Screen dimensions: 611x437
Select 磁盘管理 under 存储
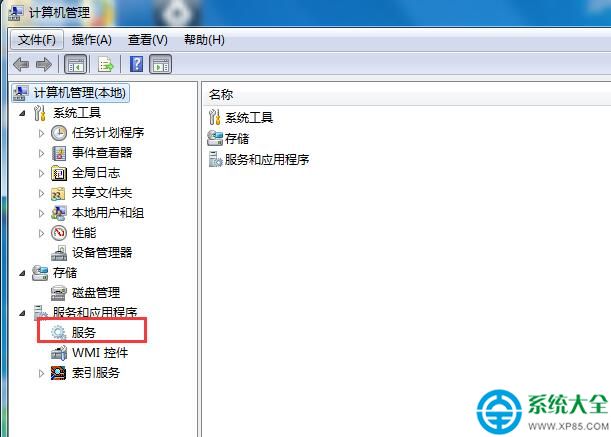point(96,292)
